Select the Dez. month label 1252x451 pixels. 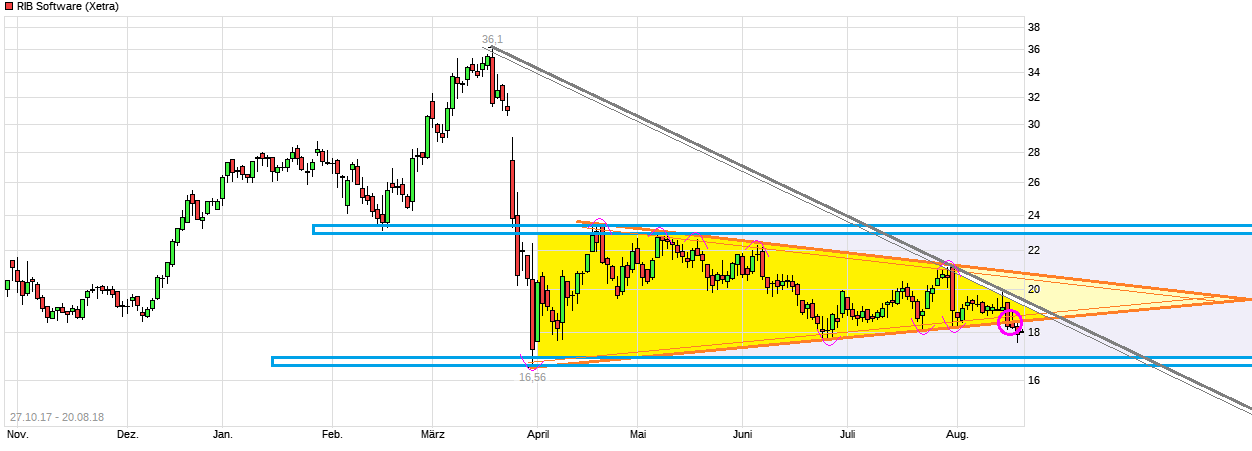[x=127, y=435]
